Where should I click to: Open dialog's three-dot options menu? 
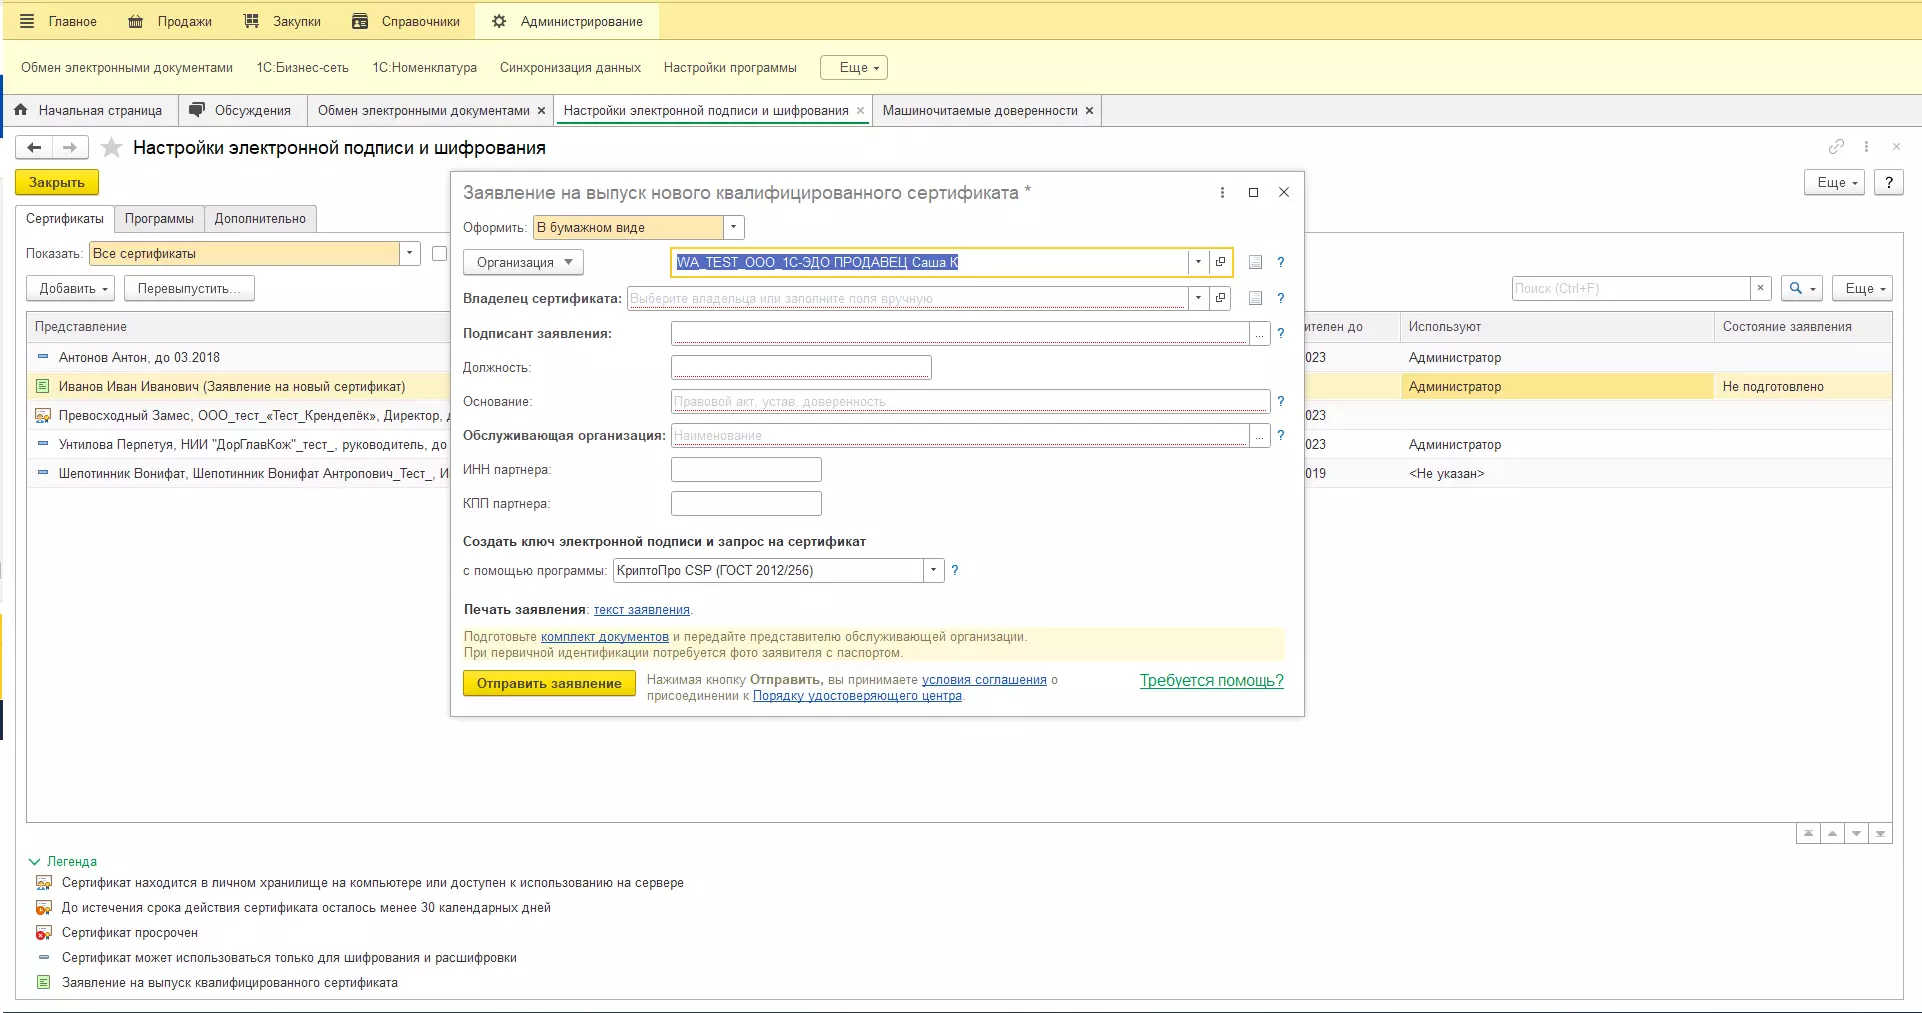point(1222,192)
